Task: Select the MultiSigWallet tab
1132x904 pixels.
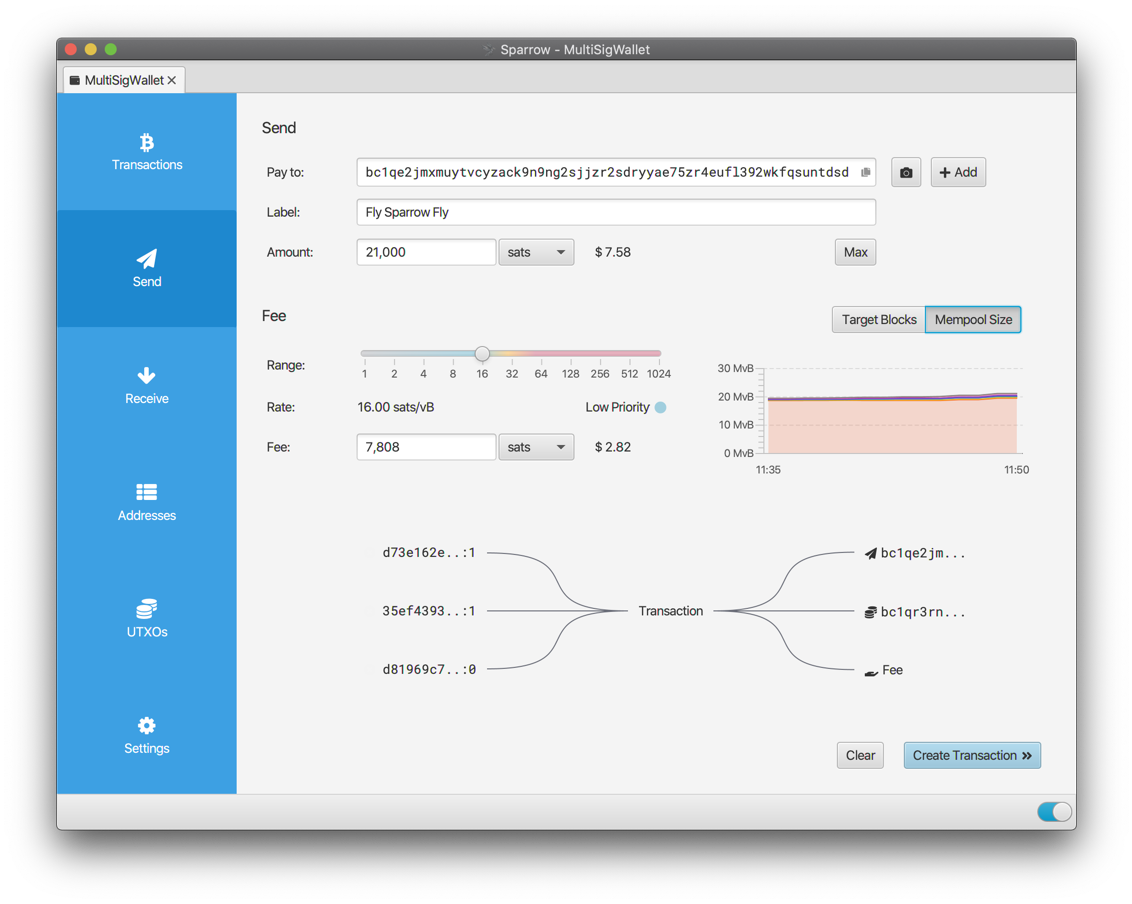Action: [116, 80]
